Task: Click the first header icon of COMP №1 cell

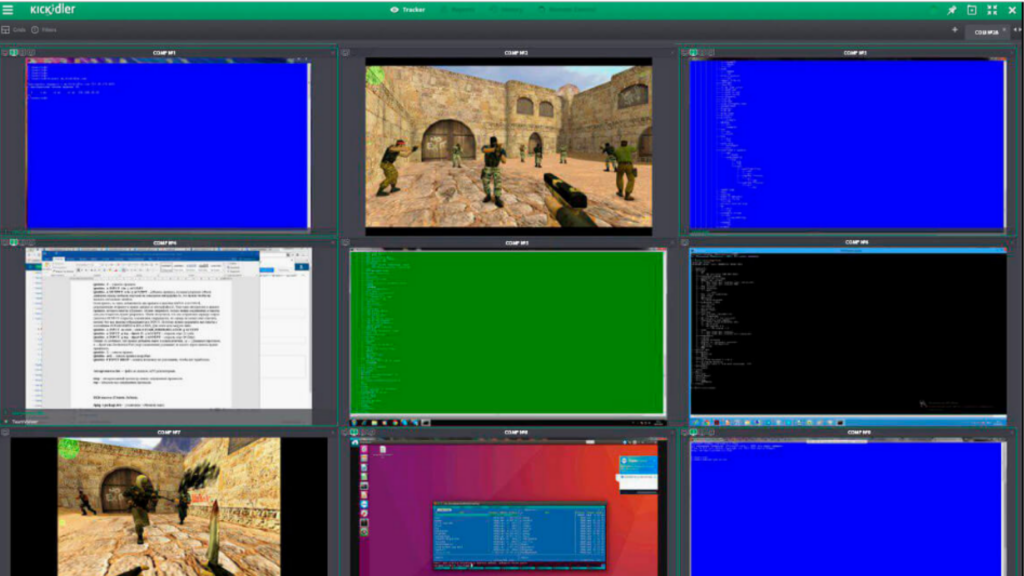Action: [5, 52]
